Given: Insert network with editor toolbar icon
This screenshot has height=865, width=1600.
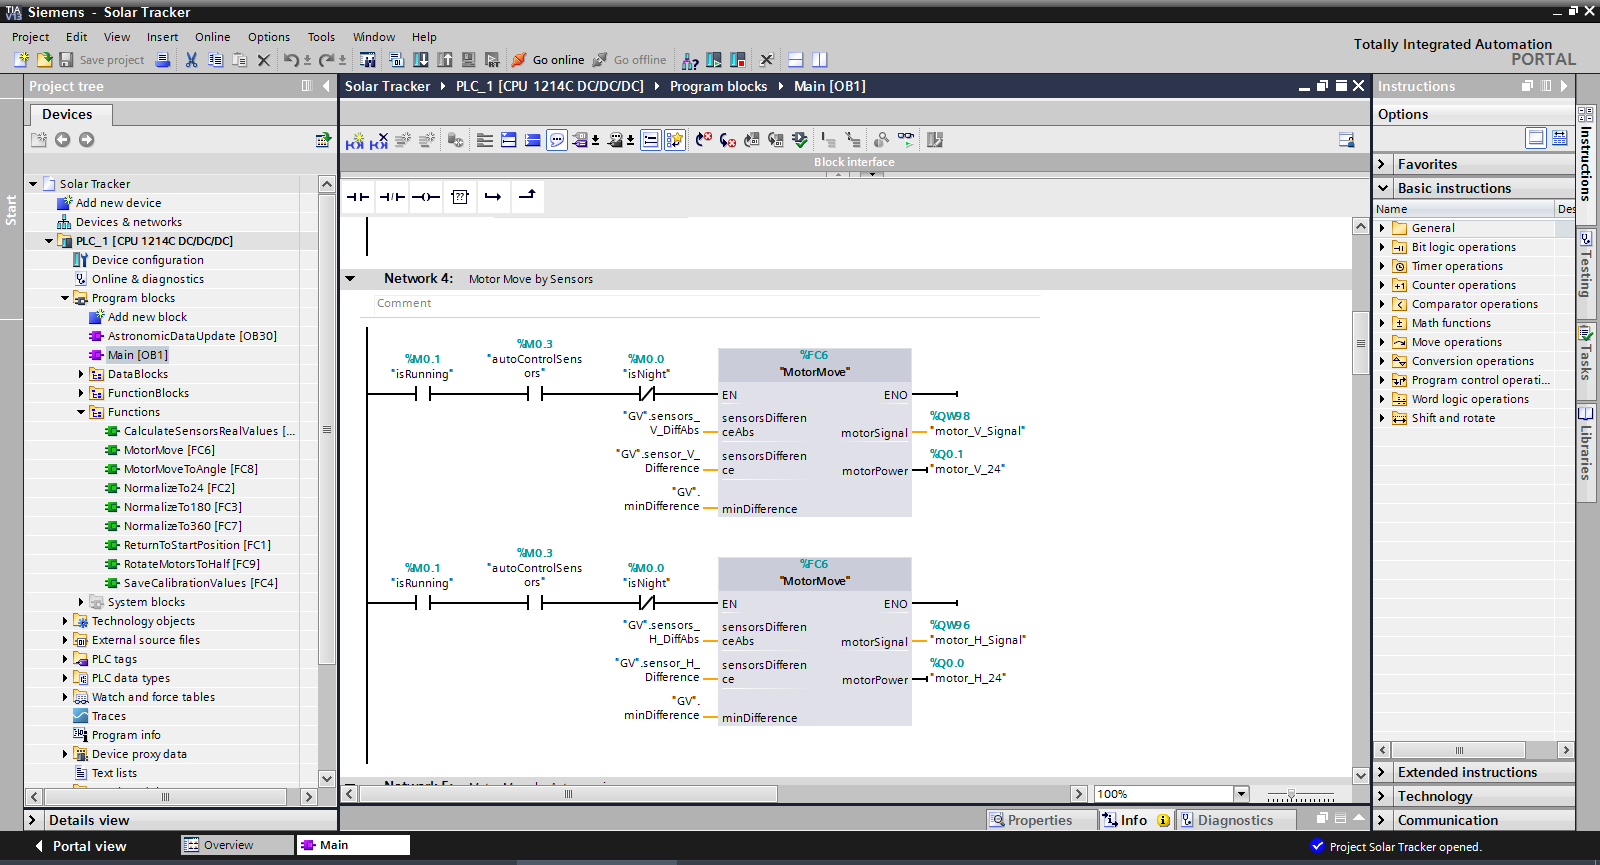Looking at the screenshot, I should tap(355, 140).
